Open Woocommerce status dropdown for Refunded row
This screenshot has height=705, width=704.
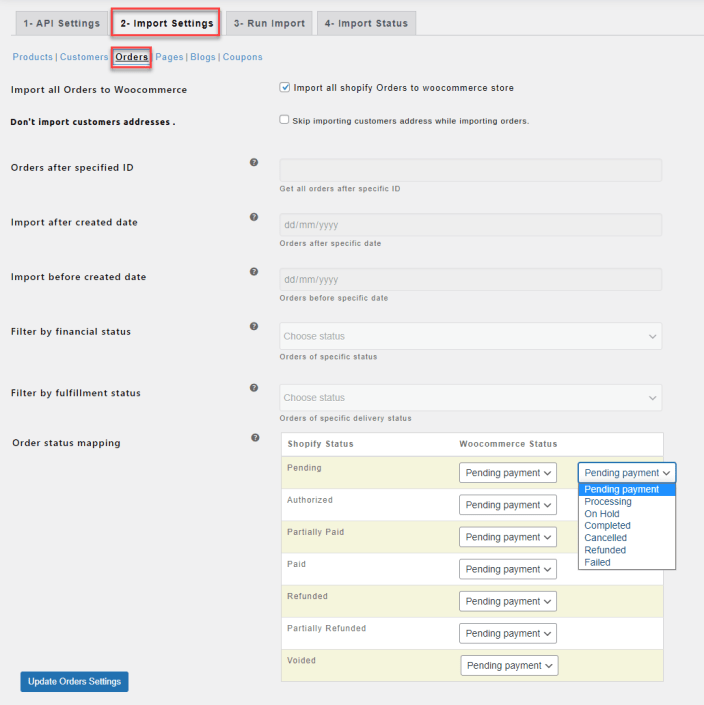click(508, 601)
